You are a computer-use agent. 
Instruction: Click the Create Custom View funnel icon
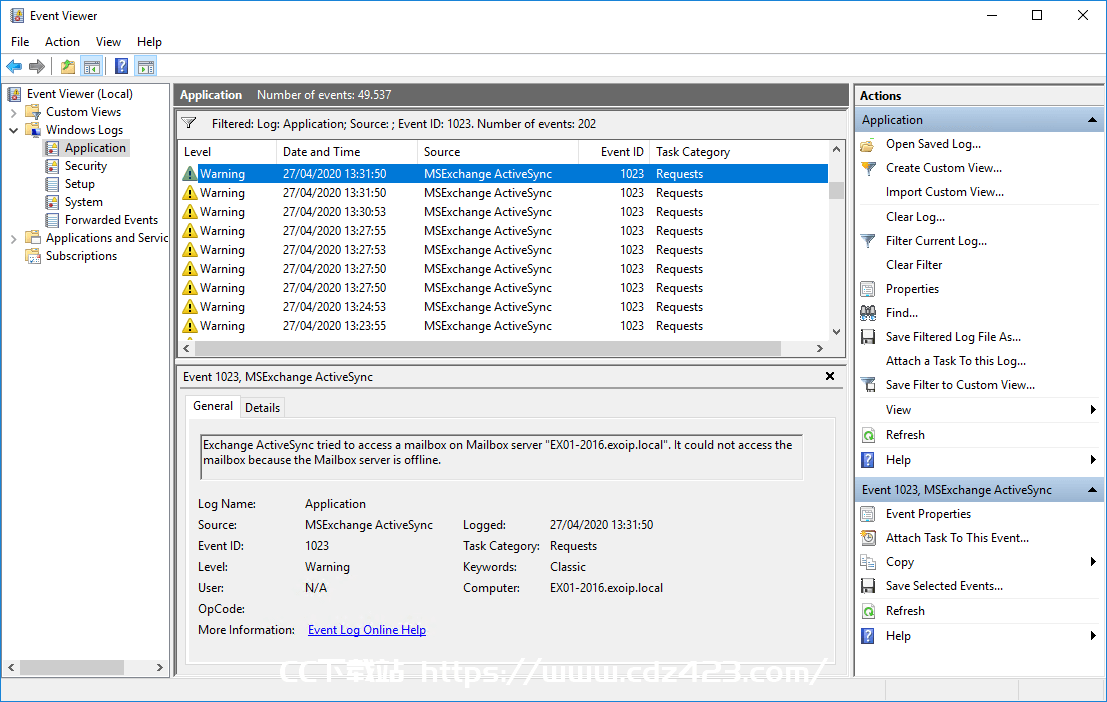(868, 169)
